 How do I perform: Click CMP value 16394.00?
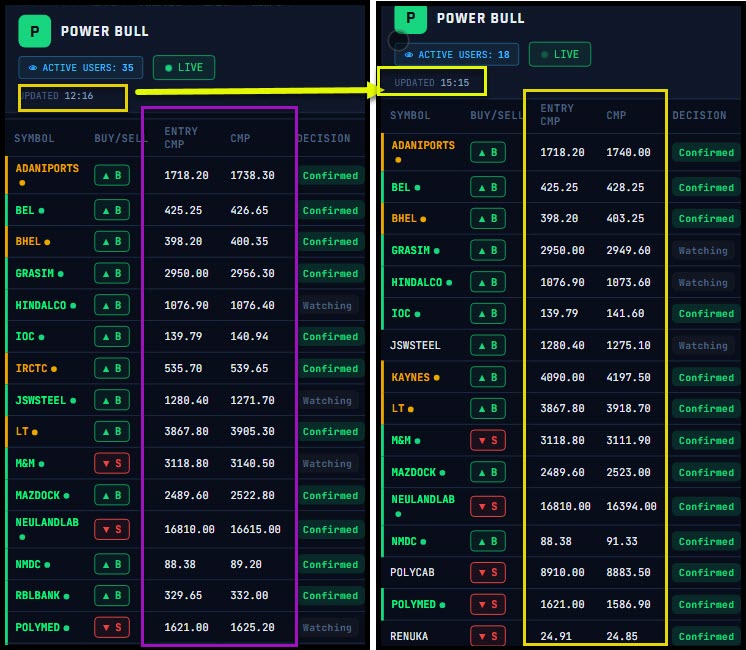click(x=631, y=506)
